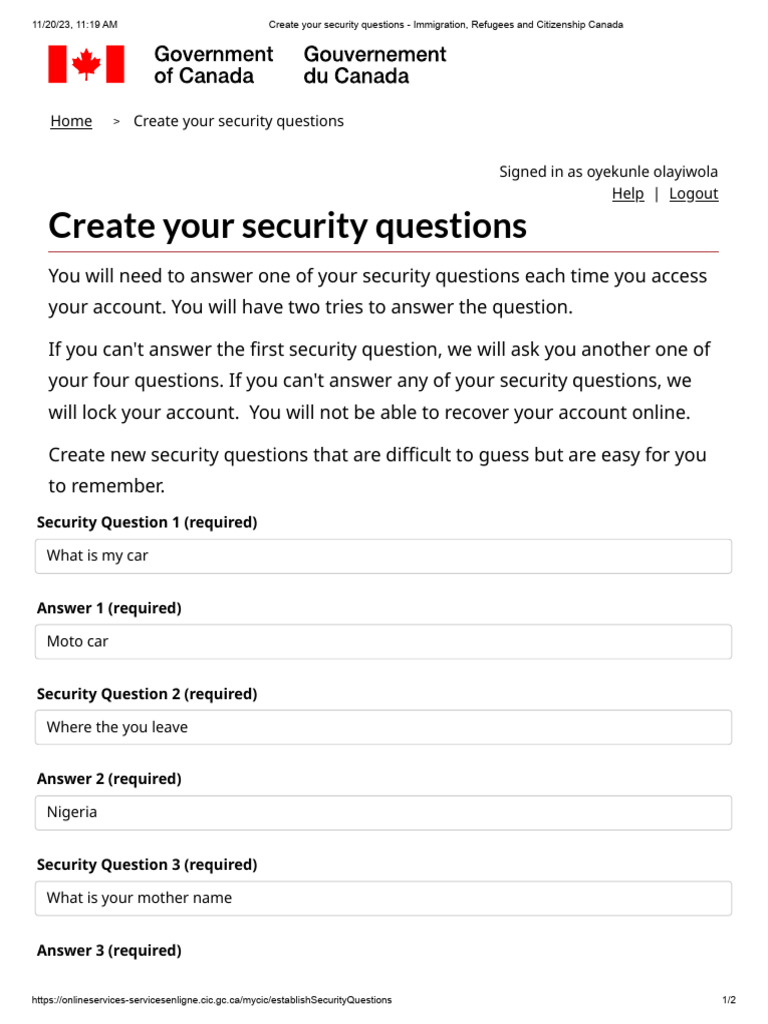Click the Security Question 2 field

click(383, 727)
